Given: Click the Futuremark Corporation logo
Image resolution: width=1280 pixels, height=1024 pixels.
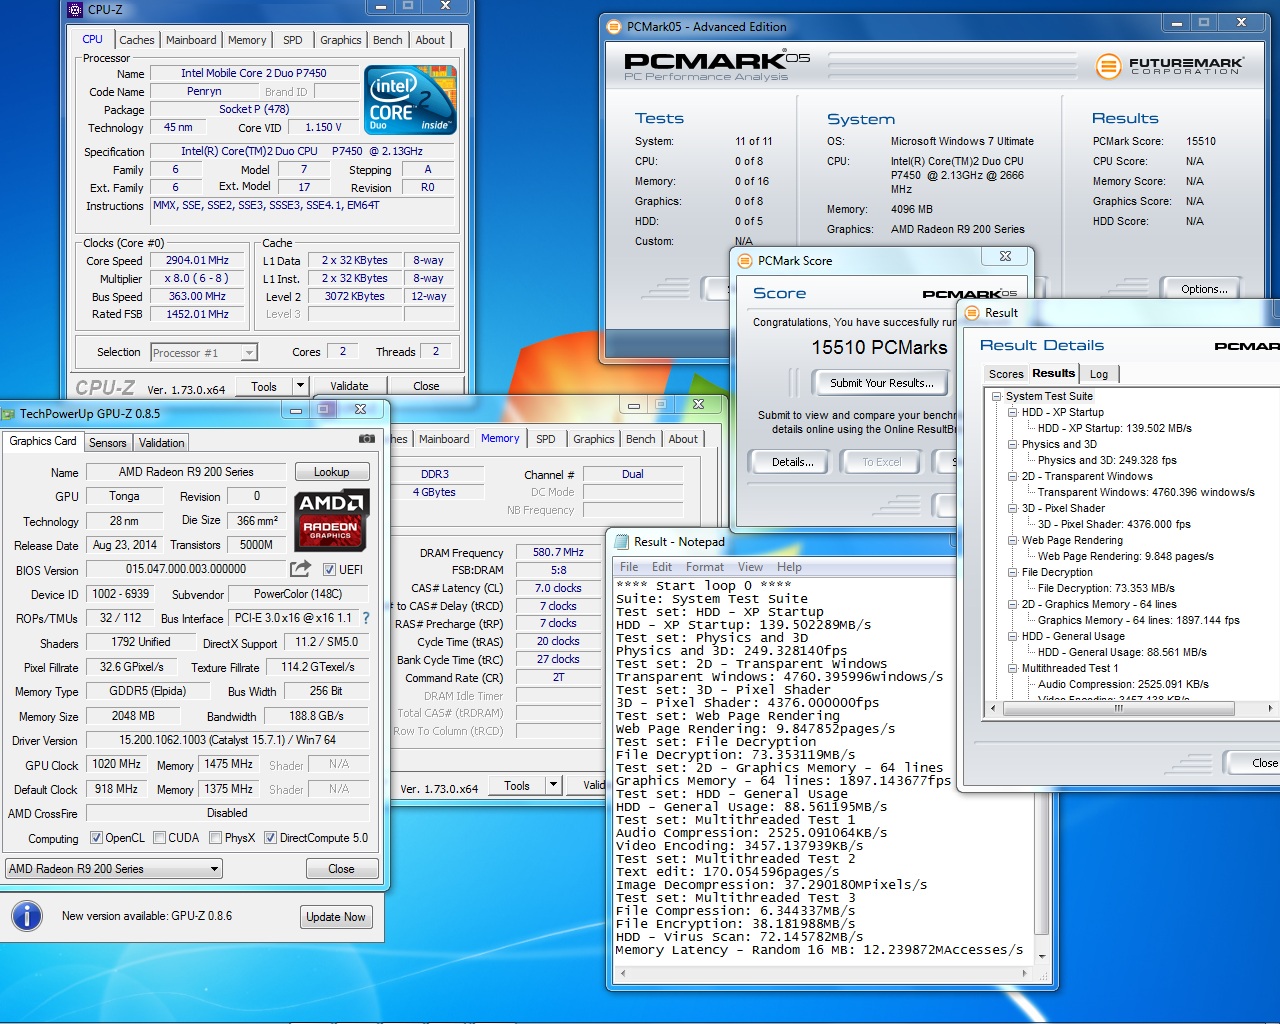Looking at the screenshot, I should click(1170, 66).
